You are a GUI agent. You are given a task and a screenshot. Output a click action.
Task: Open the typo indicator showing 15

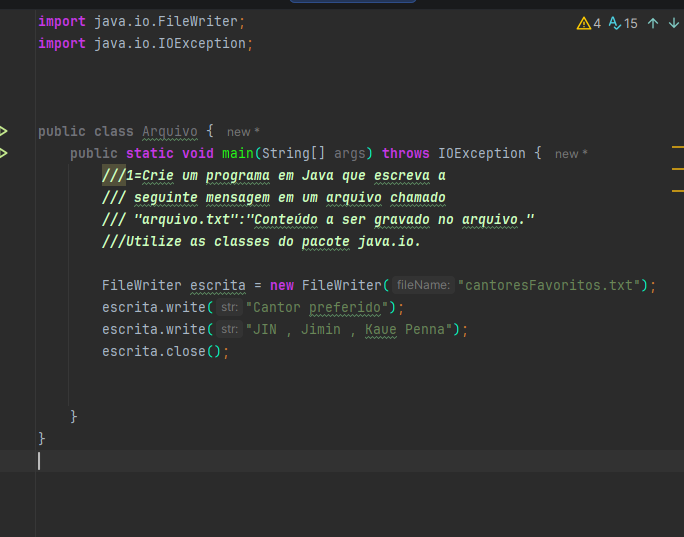623,23
